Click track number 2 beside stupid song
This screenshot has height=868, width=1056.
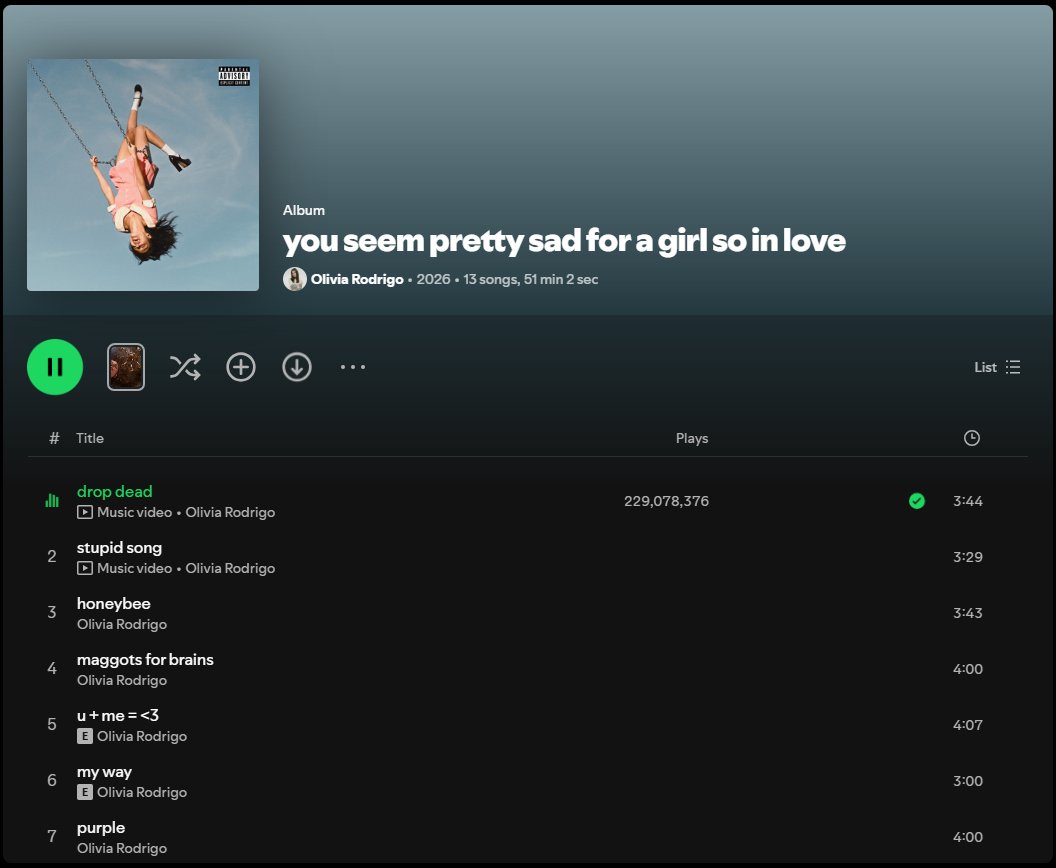[52, 556]
